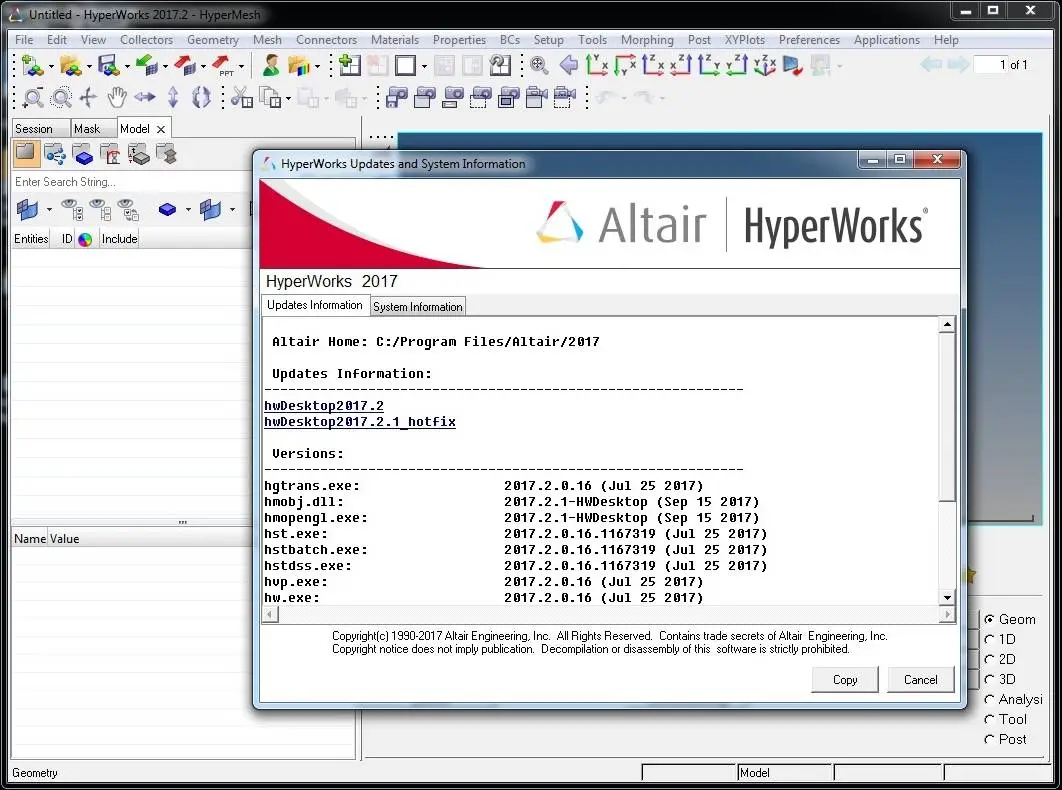Select the 3D radio button
Screen dimensions: 1062x790
tap(990, 680)
